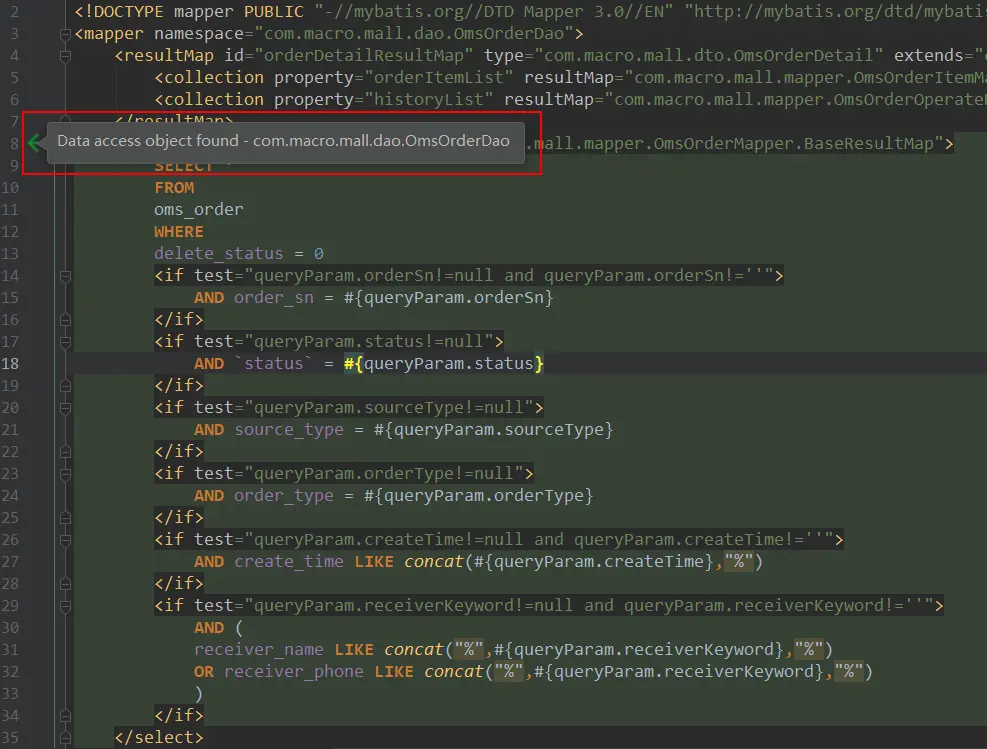Click the green navigate-to-DAO gutter arrow on line 8
This screenshot has width=987, height=749.
point(35,143)
